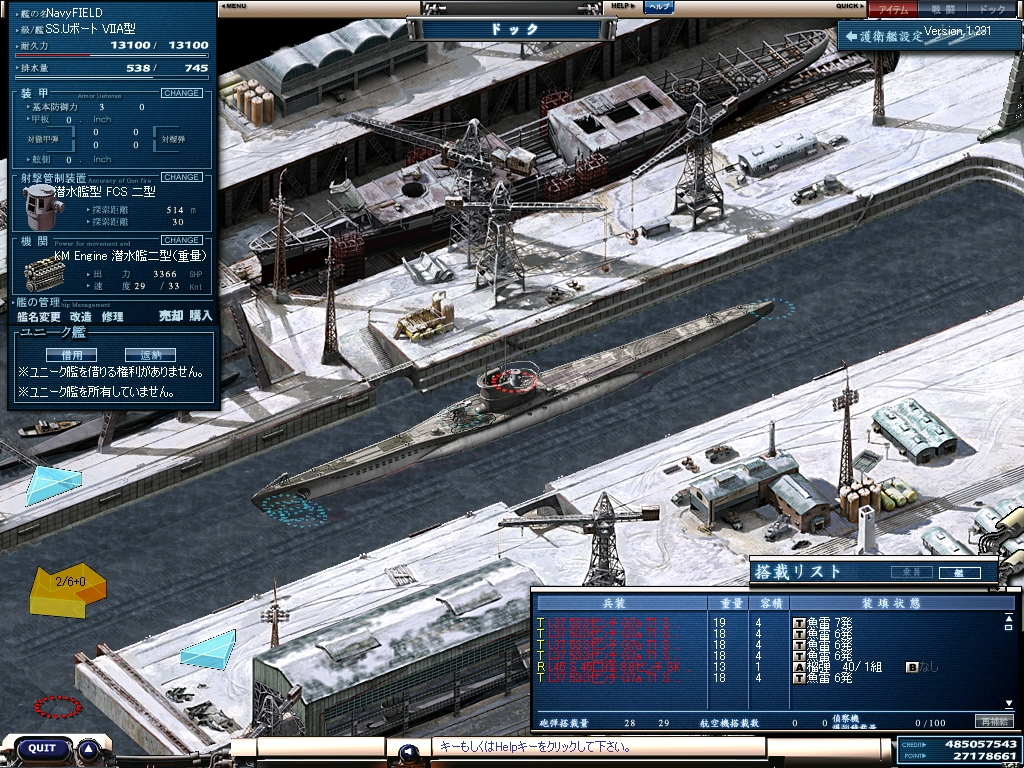Click A ammo icon for 榴弾 40/1組

(x=799, y=667)
